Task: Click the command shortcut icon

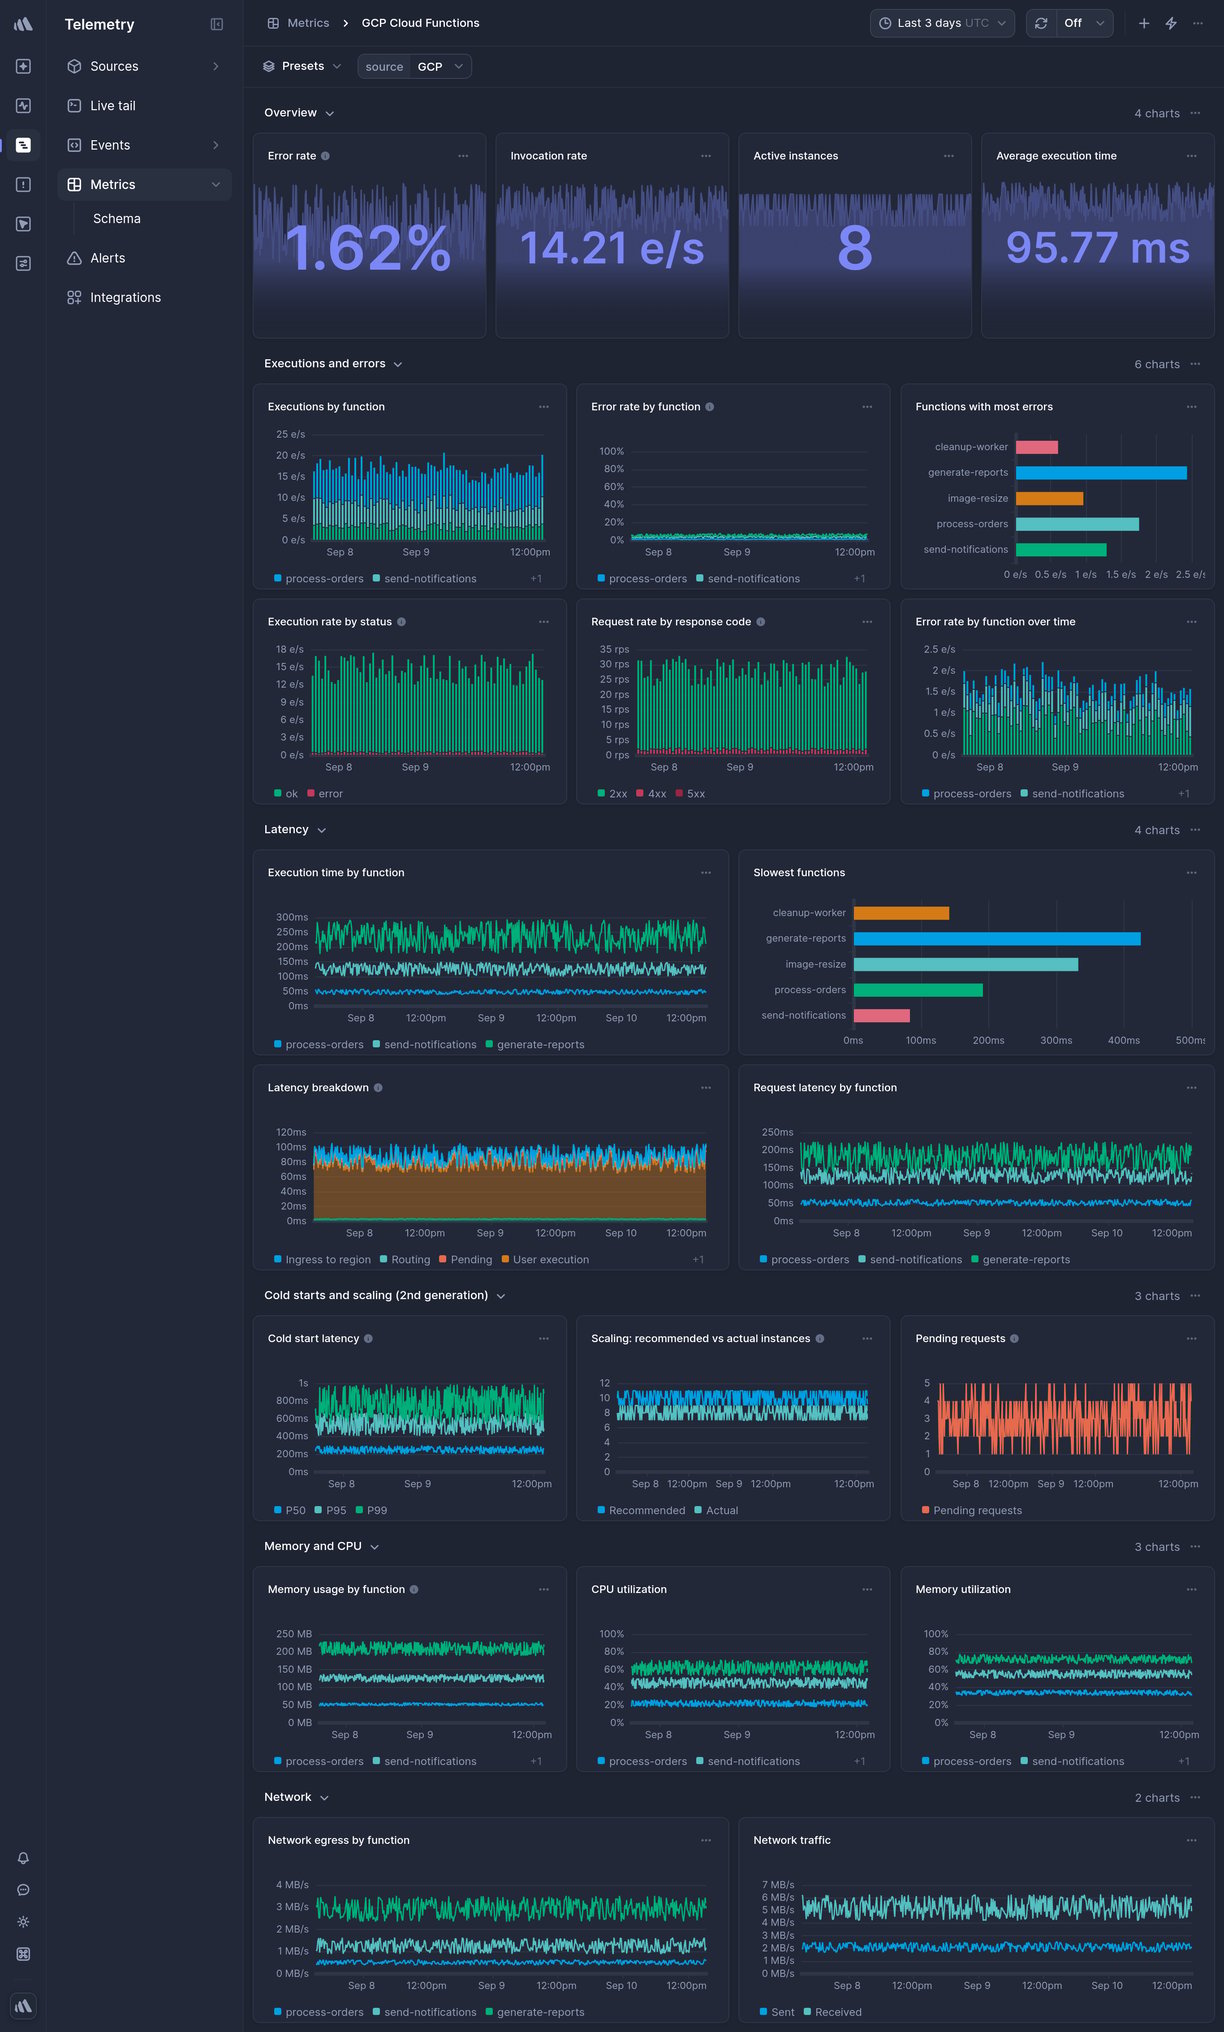Action: [x=23, y=1954]
